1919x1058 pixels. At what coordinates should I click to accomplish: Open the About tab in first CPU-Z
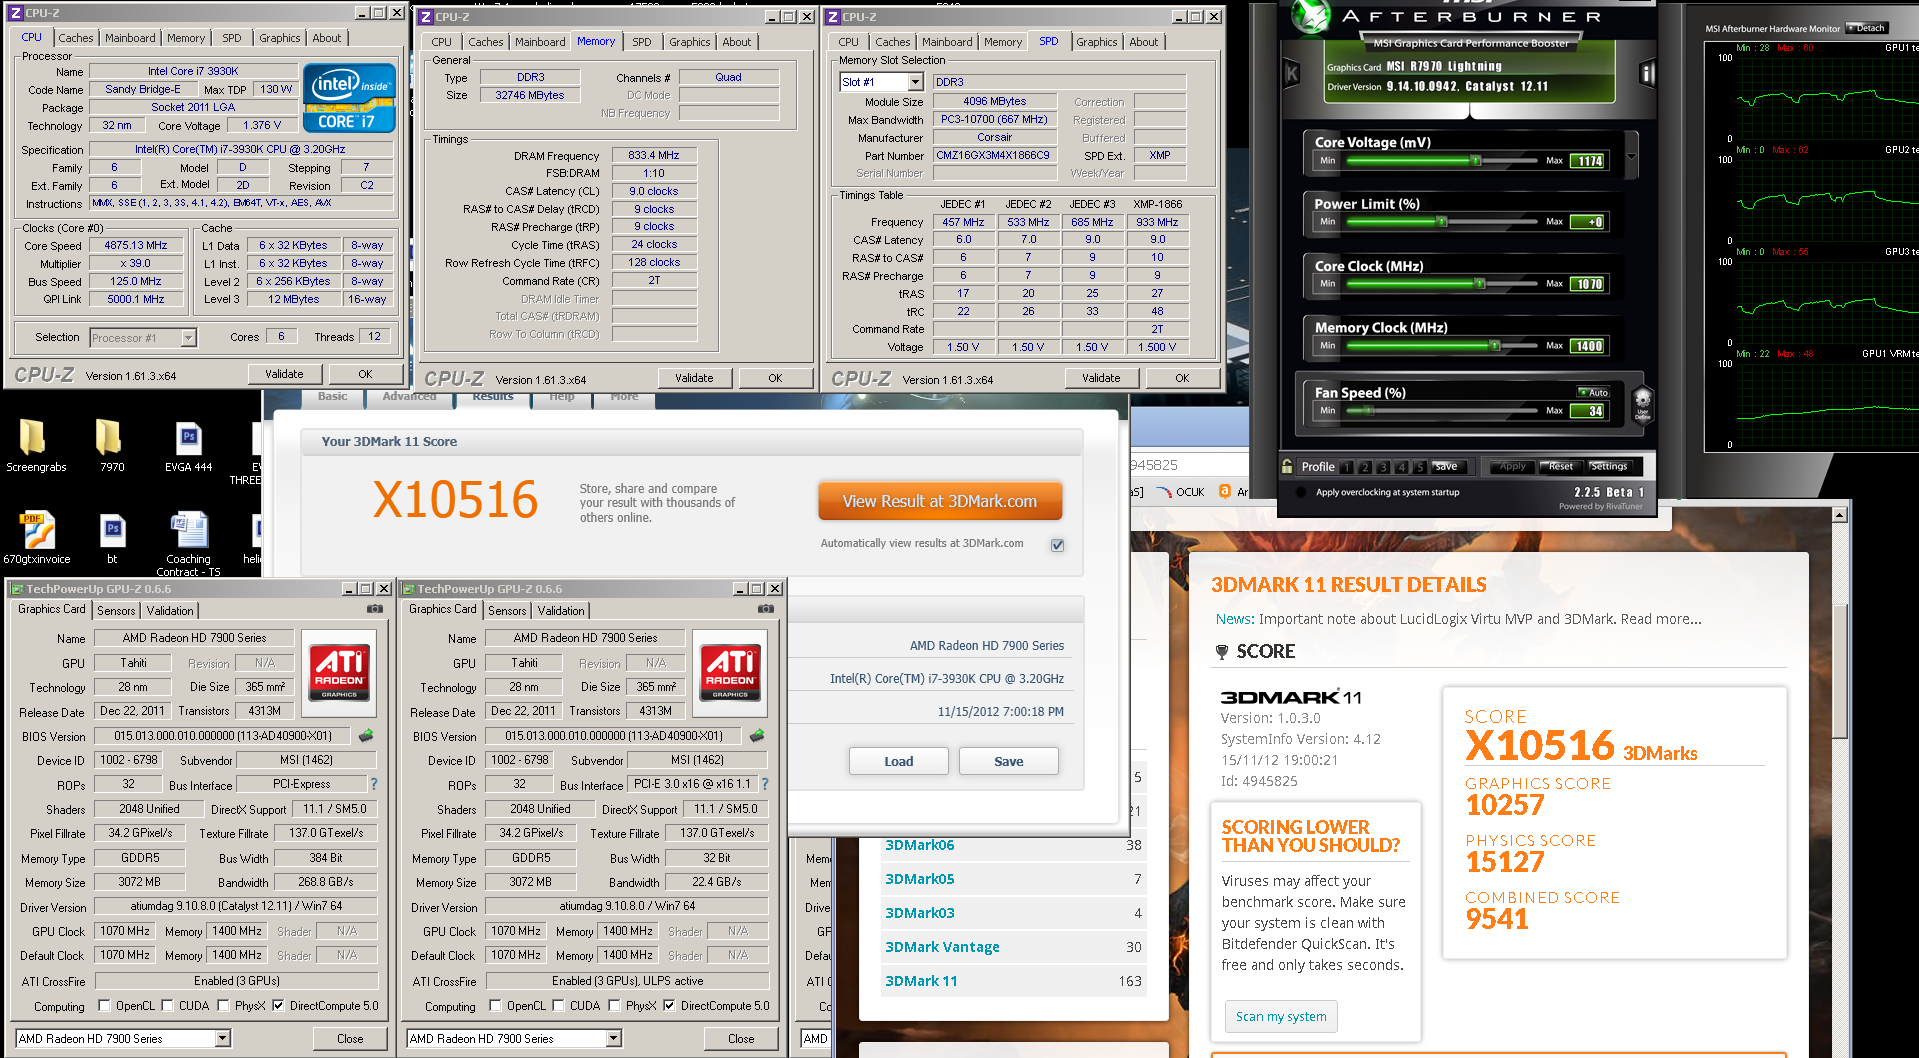coord(327,38)
